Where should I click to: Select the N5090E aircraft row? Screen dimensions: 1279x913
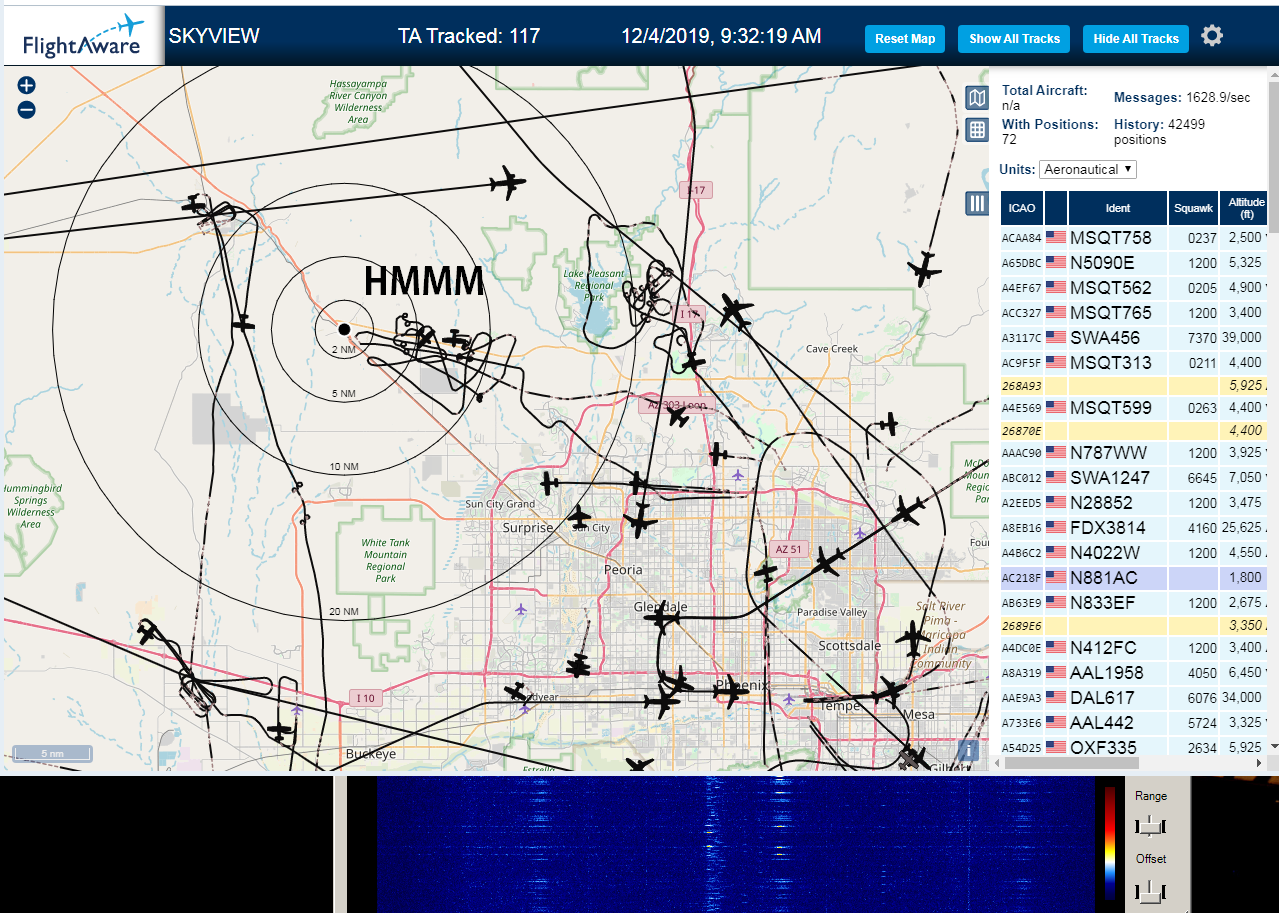pos(1134,263)
